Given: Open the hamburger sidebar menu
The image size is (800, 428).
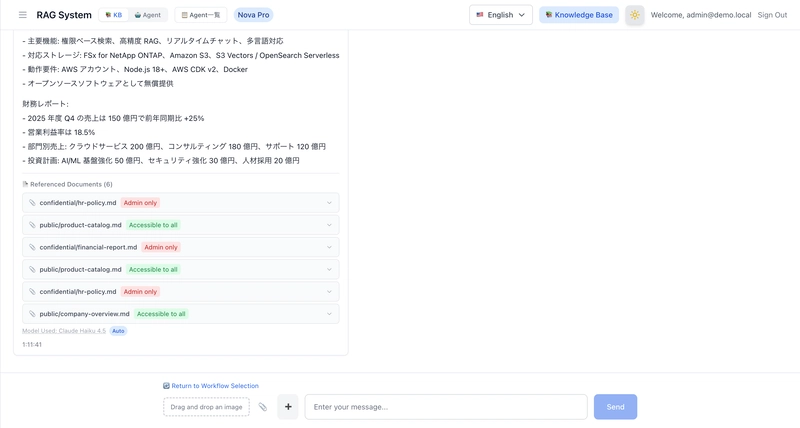Looking at the screenshot, I should pyautogui.click(x=23, y=15).
